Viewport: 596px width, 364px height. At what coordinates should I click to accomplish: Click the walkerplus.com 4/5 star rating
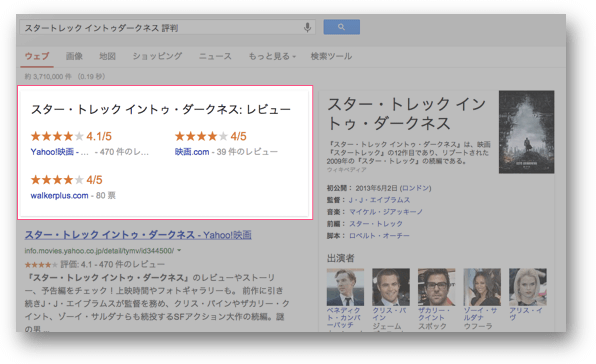click(x=67, y=180)
